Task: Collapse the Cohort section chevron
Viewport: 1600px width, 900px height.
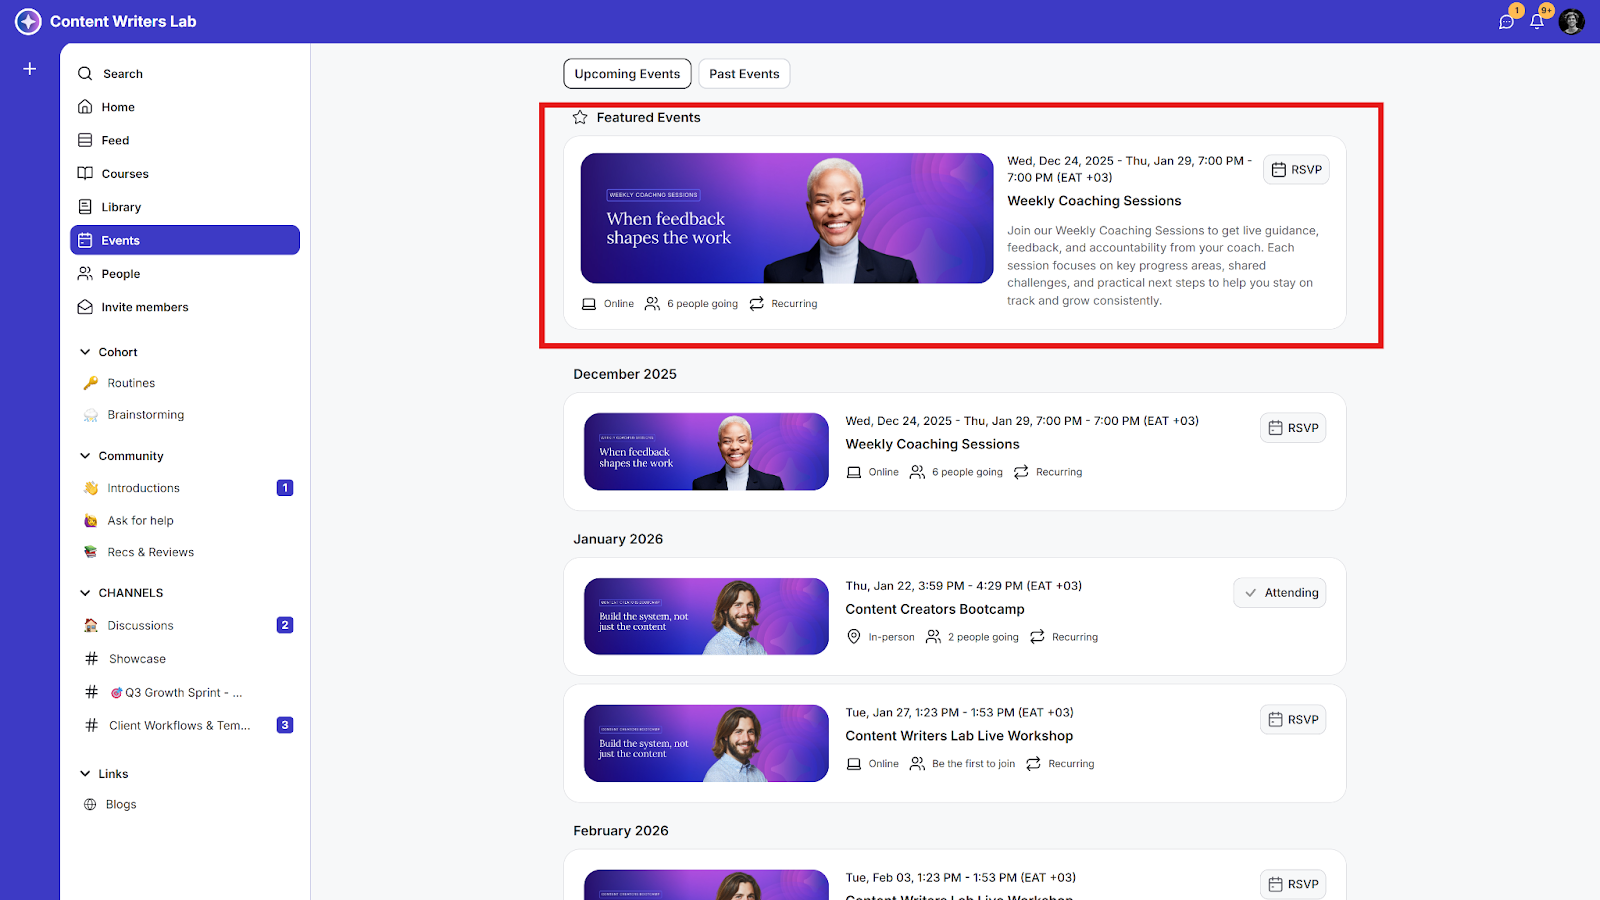Action: (85, 352)
